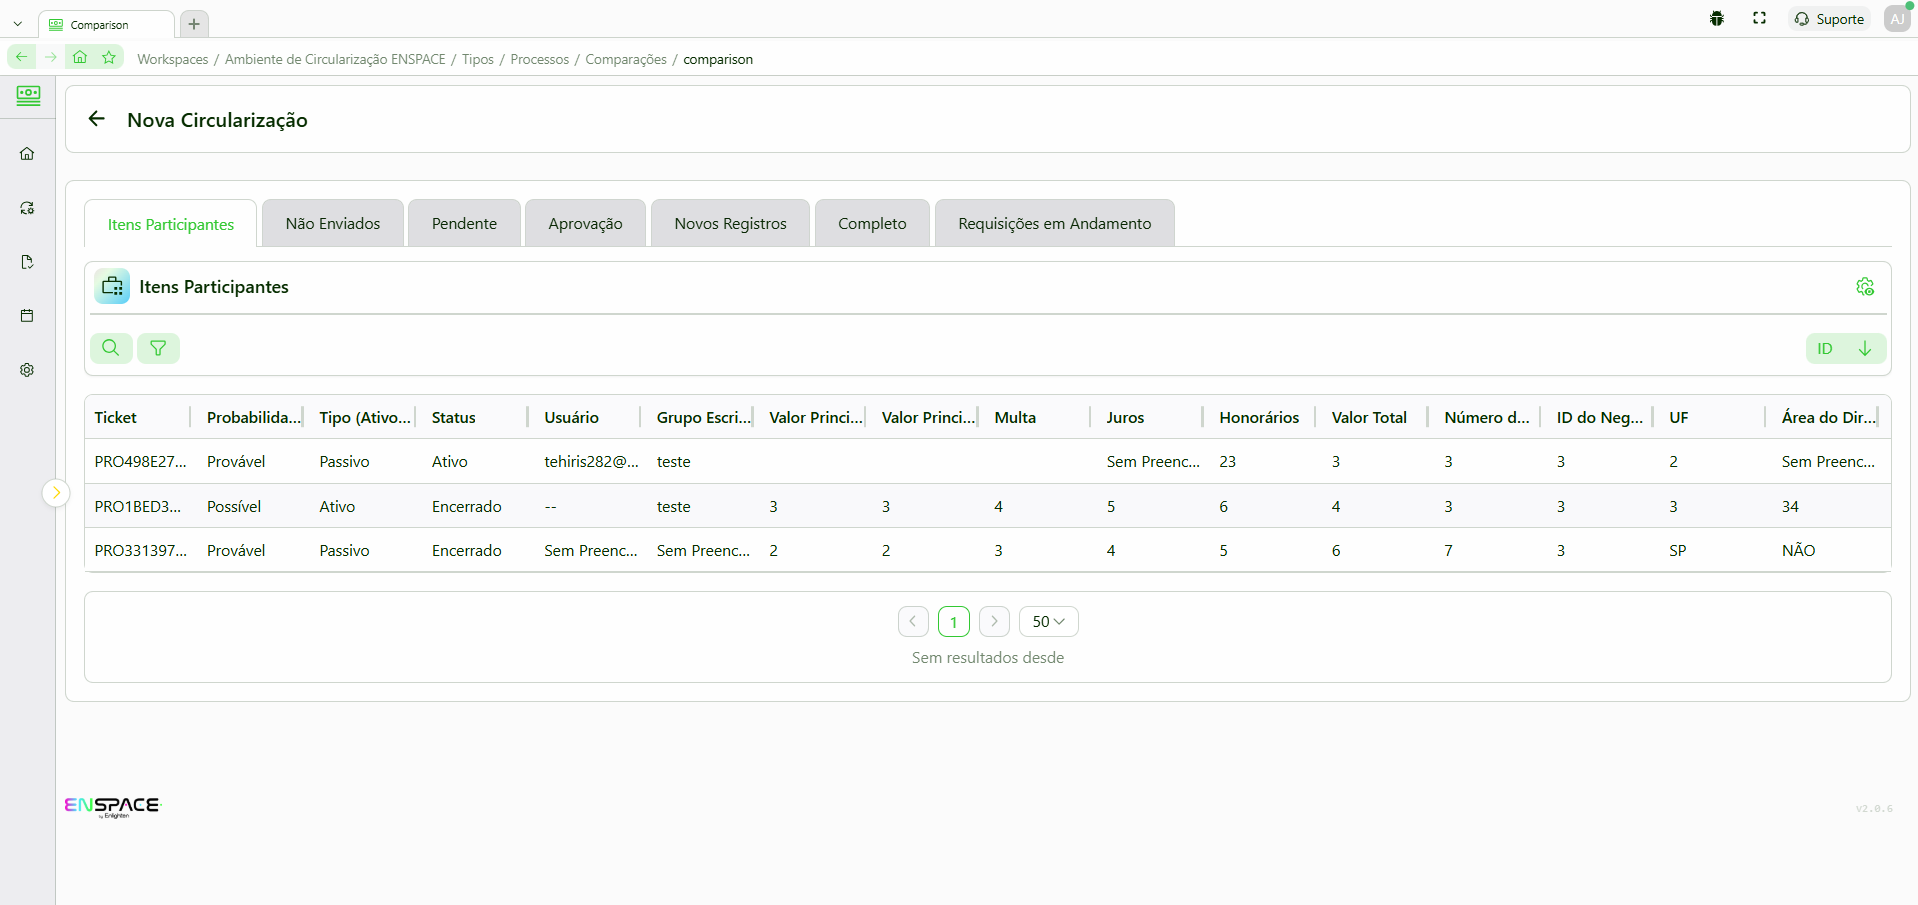
Task: Open the filter funnel icon
Action: 158,348
